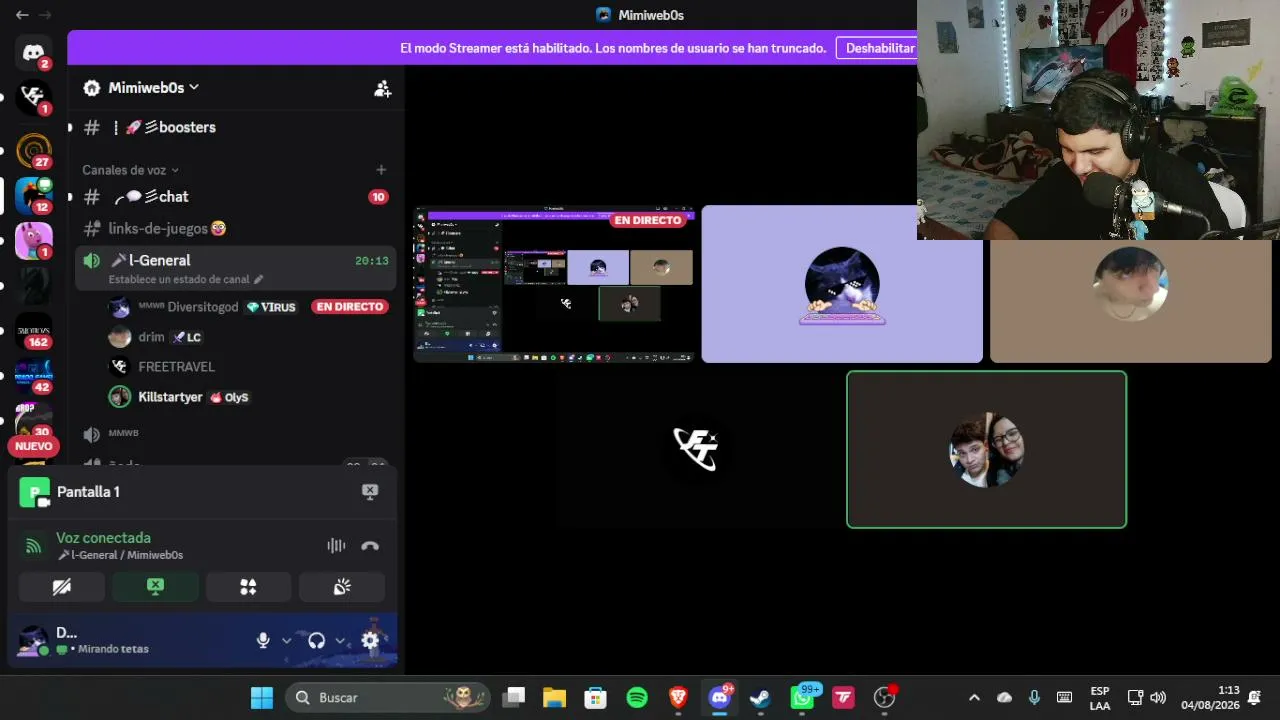Add a channel with the plus icon
Viewport: 1280px width, 720px height.
381,170
